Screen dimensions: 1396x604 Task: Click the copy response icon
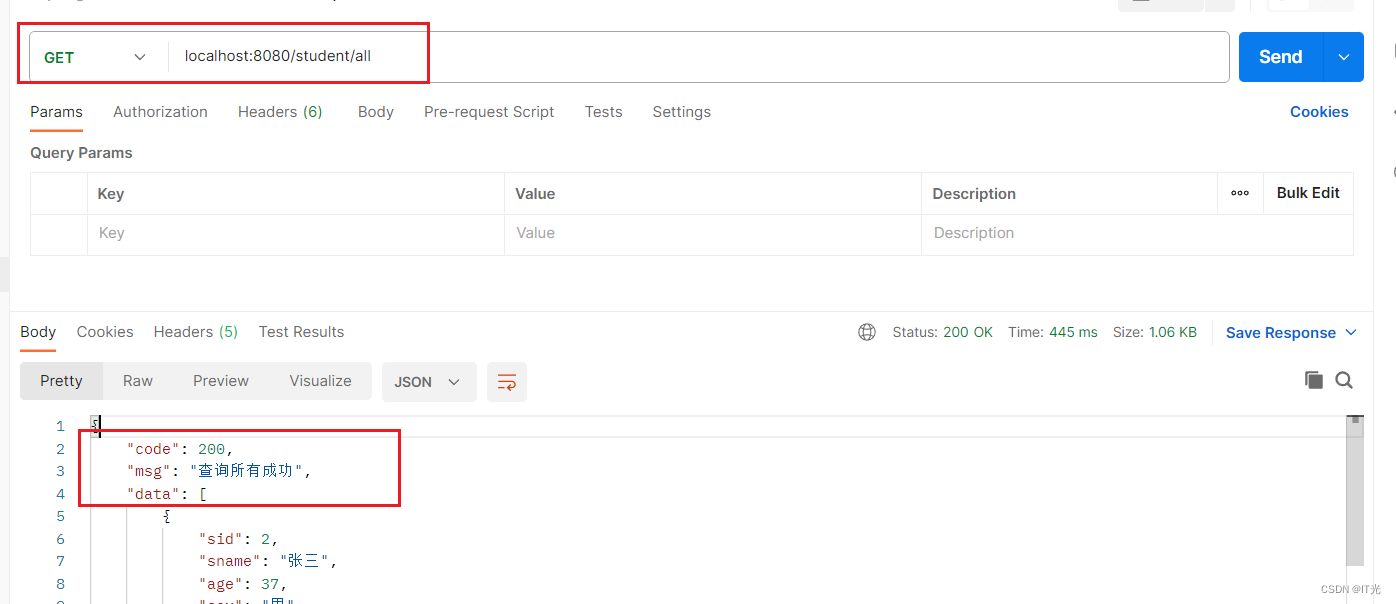(1313, 380)
